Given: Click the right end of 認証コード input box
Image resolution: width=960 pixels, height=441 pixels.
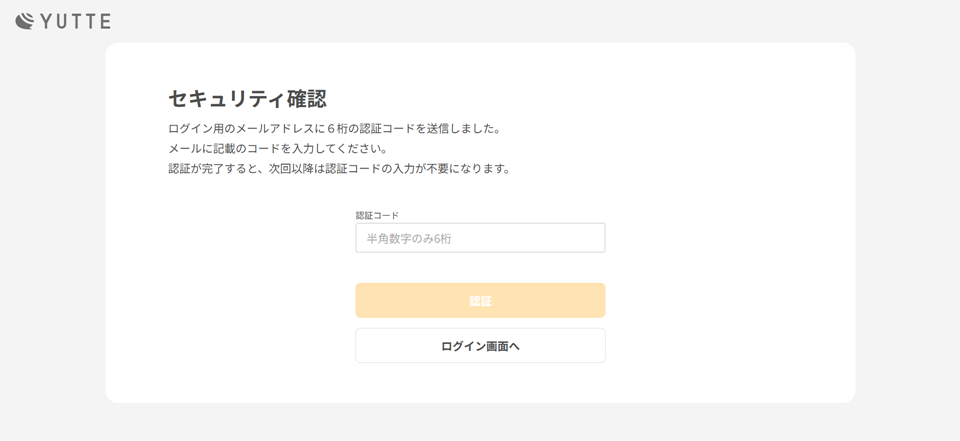Looking at the screenshot, I should pos(592,238).
